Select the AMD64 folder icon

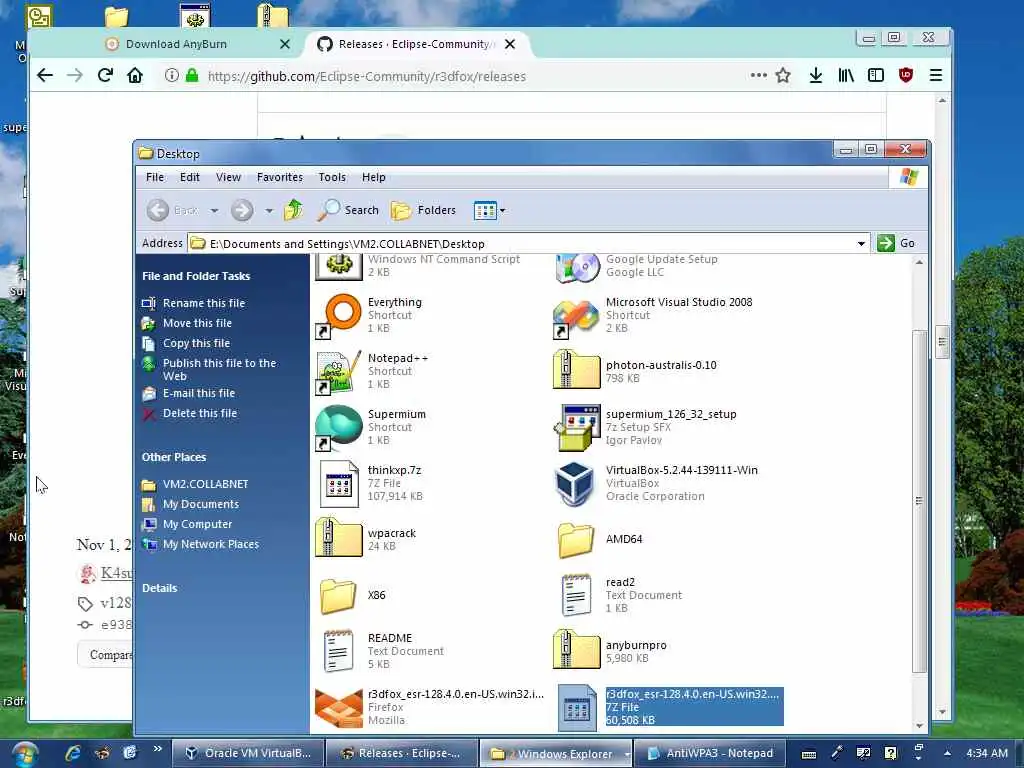click(x=576, y=539)
